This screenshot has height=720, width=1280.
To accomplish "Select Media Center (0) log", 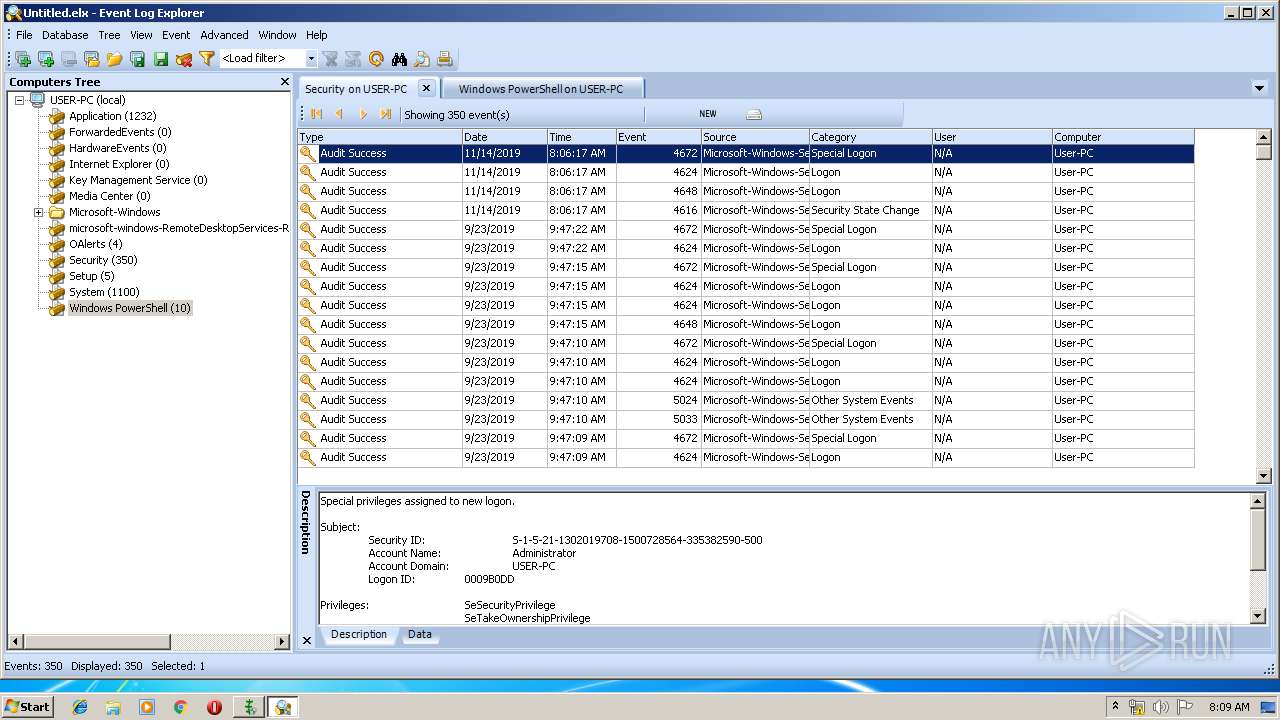I will [109, 196].
